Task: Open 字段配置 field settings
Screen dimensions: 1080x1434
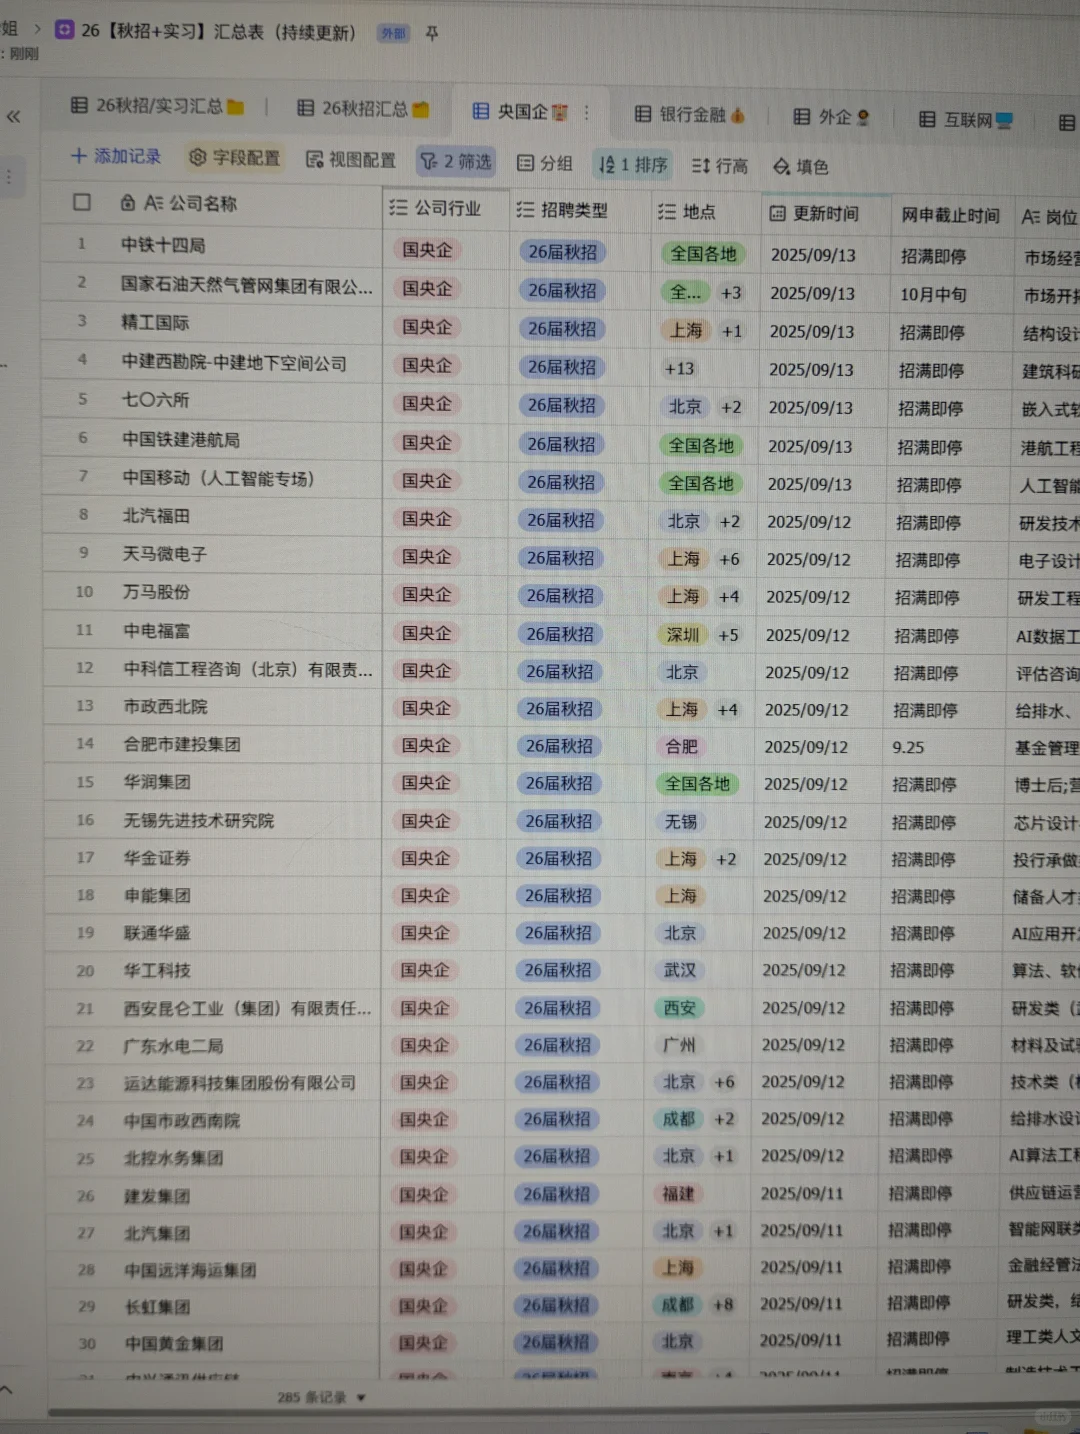Action: (x=235, y=158)
